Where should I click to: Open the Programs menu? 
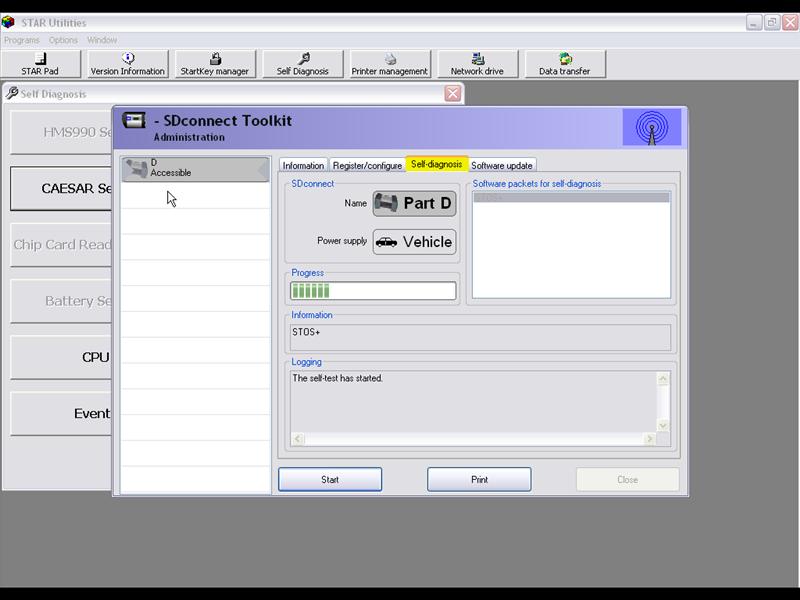tap(21, 40)
